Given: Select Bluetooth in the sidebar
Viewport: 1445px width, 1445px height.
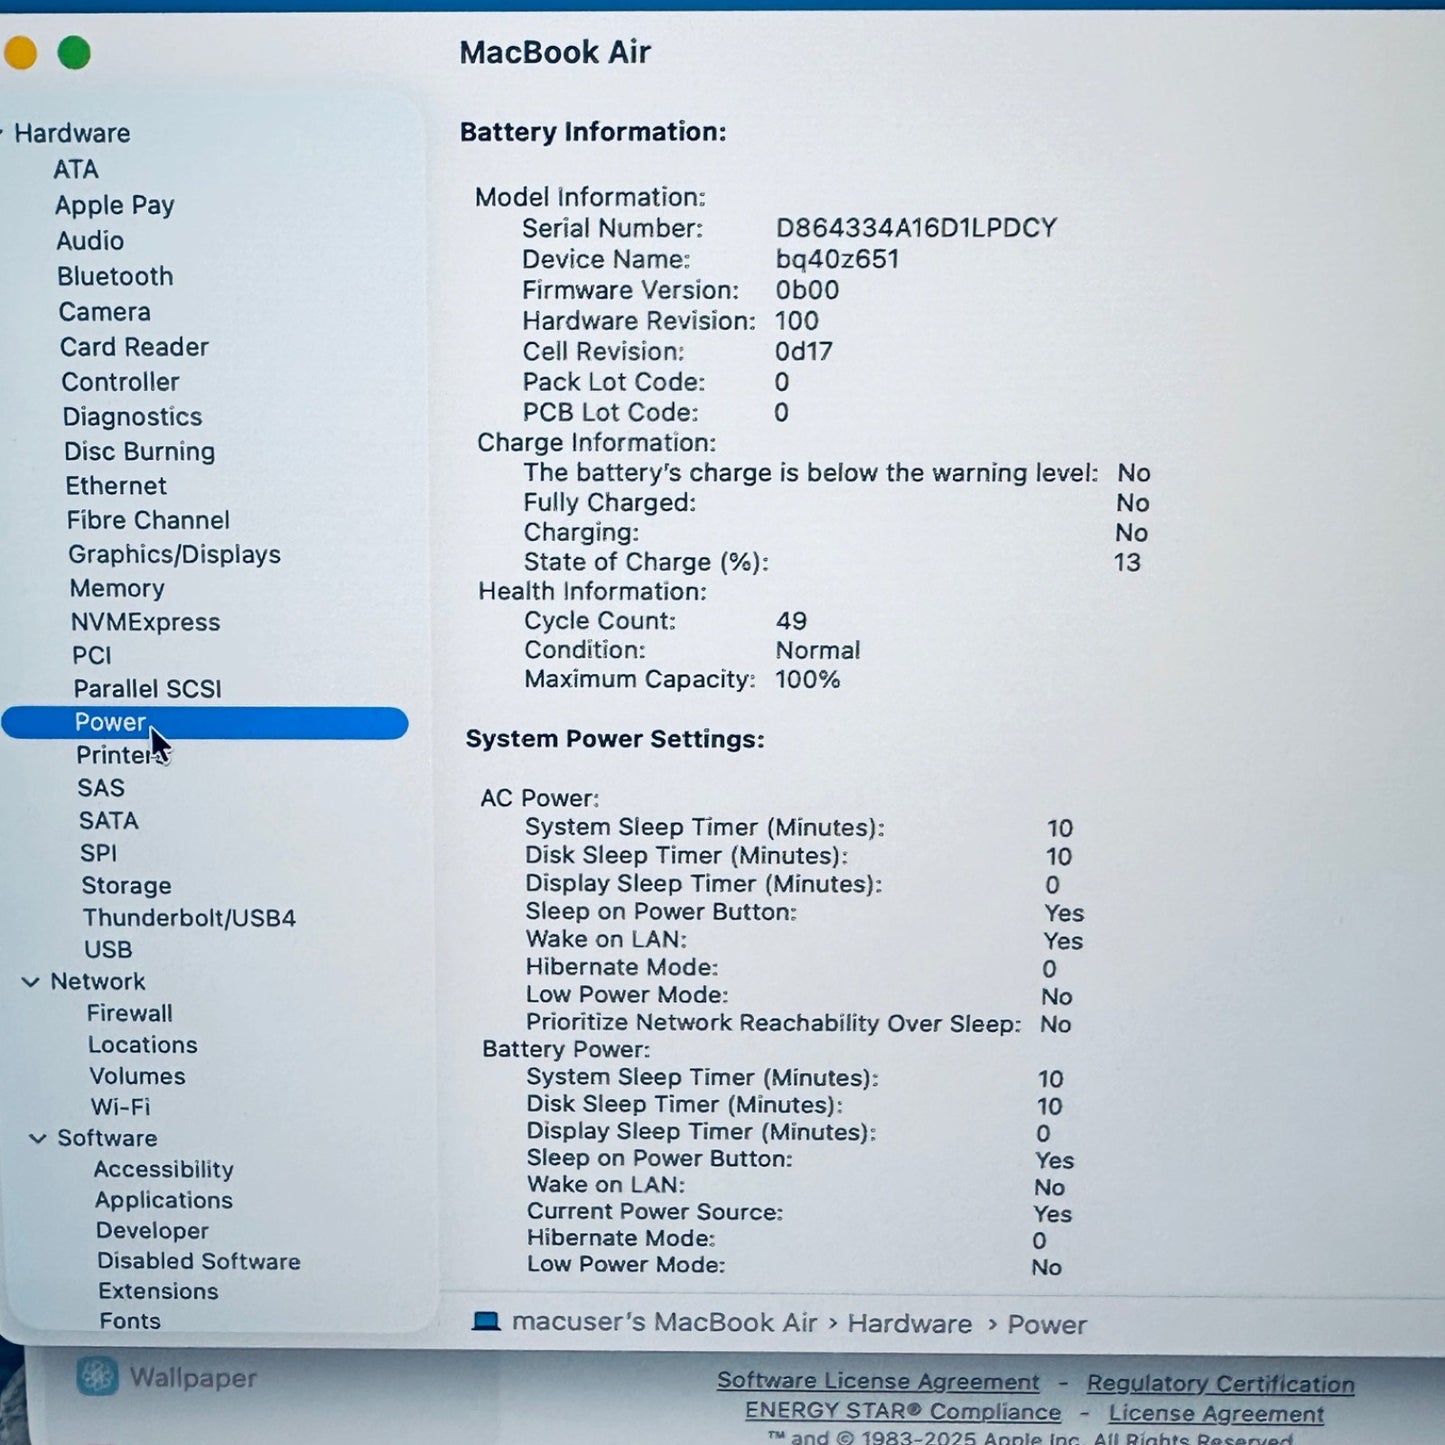Looking at the screenshot, I should pyautogui.click(x=115, y=276).
